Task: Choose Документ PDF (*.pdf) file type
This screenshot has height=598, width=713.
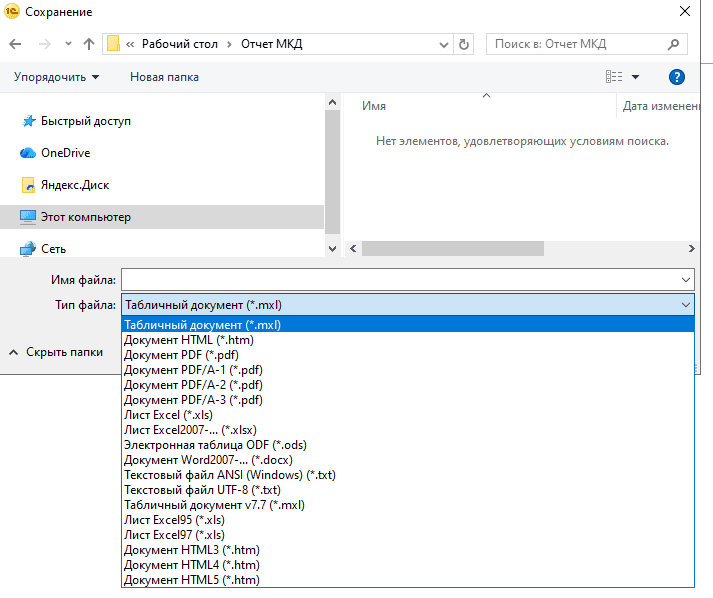Action: [181, 355]
